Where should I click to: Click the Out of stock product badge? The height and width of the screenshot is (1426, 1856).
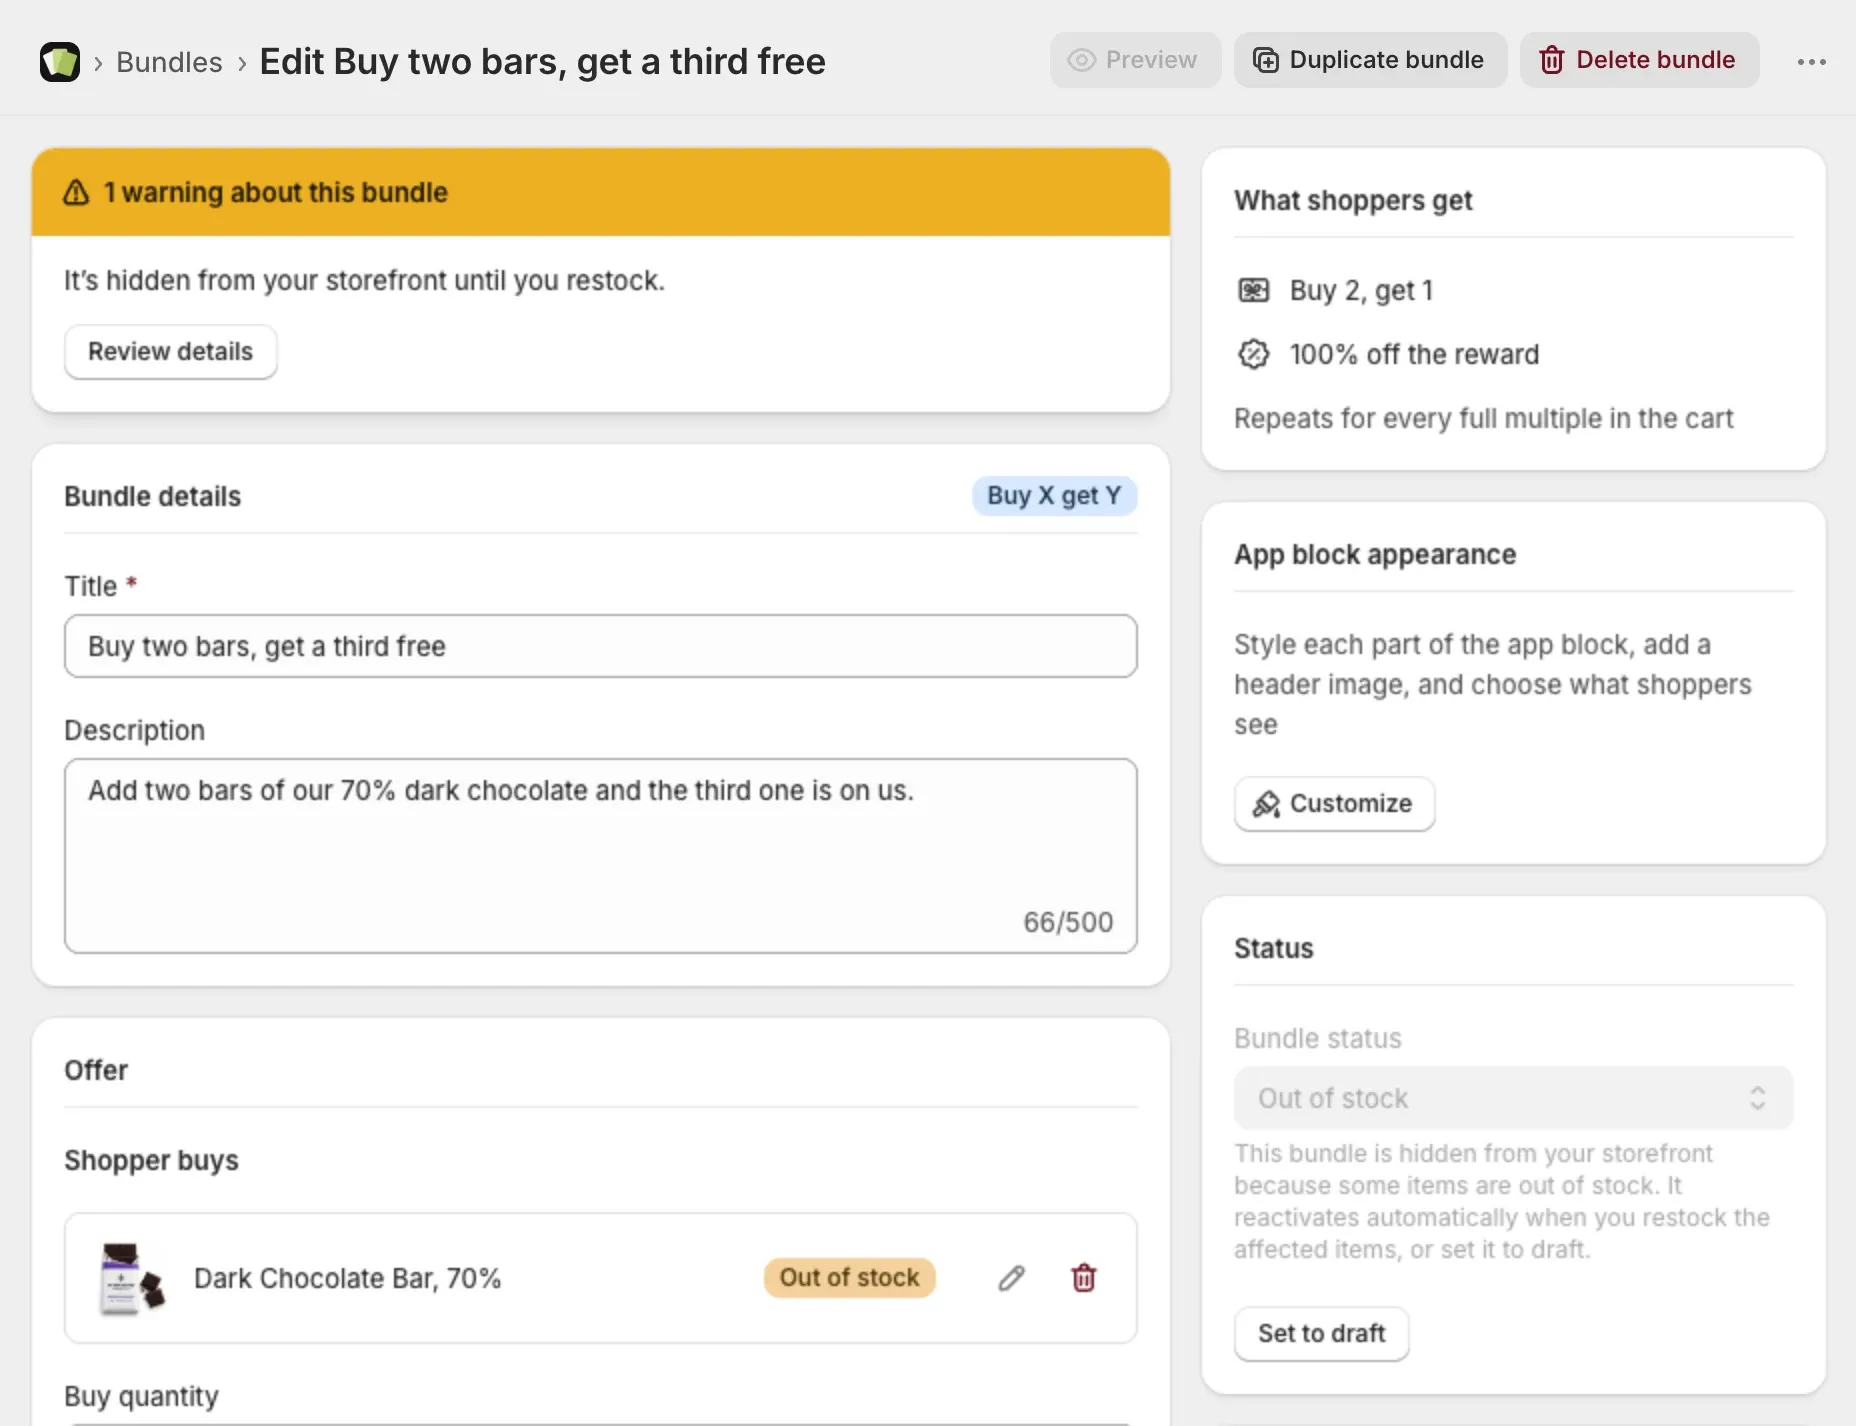[849, 1278]
